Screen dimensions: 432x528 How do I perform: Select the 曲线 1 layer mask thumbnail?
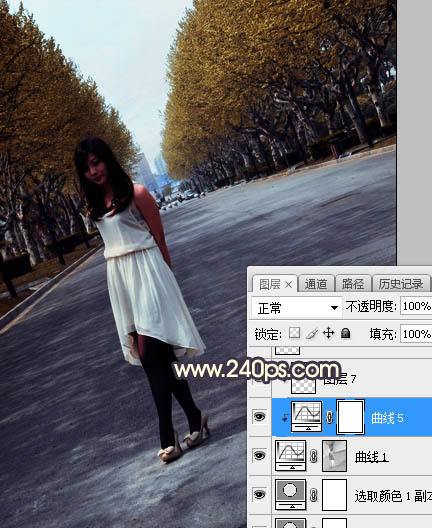point(334,456)
